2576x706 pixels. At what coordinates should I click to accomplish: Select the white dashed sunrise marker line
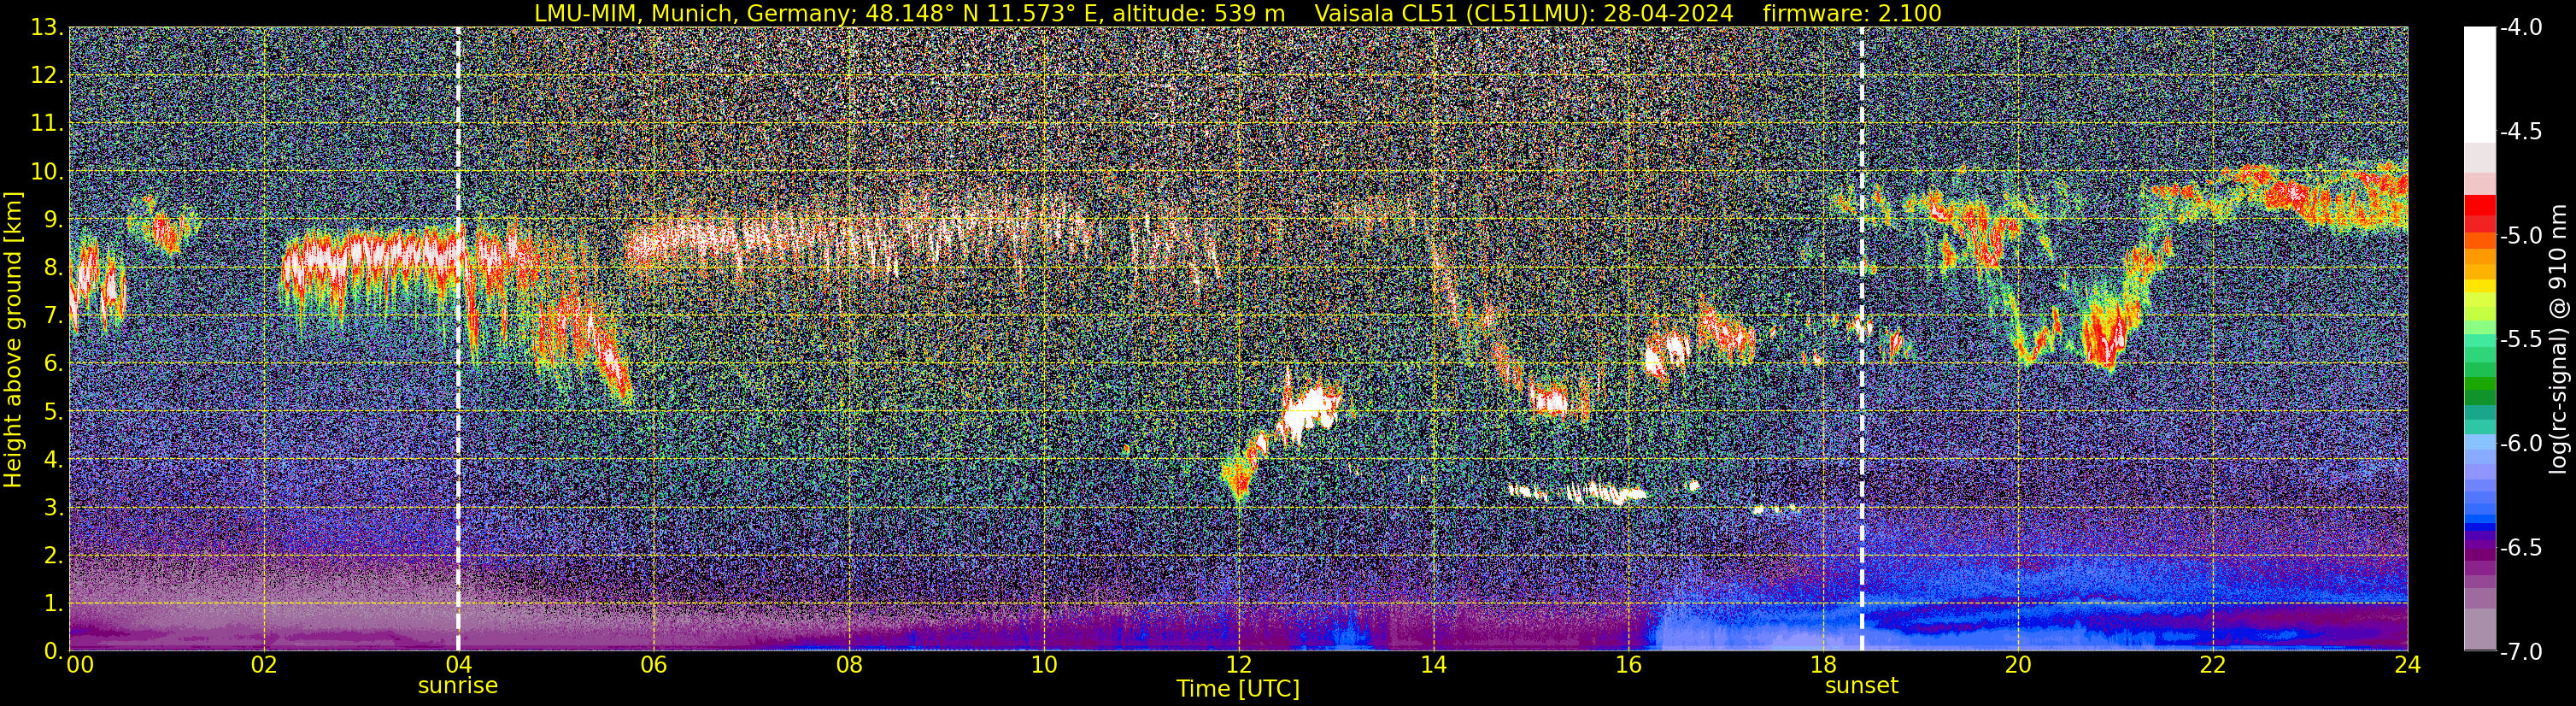[x=458, y=339]
